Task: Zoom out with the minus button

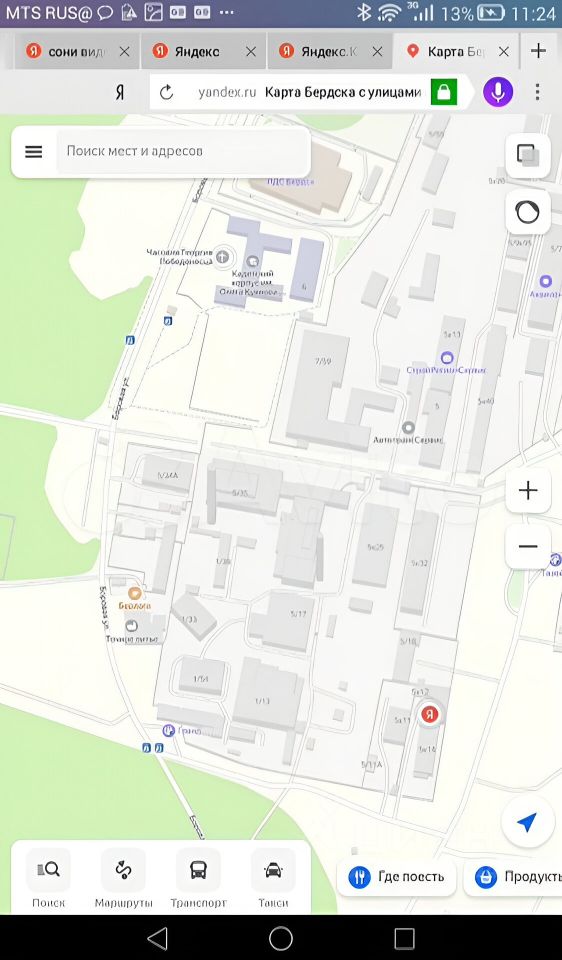Action: (x=528, y=546)
